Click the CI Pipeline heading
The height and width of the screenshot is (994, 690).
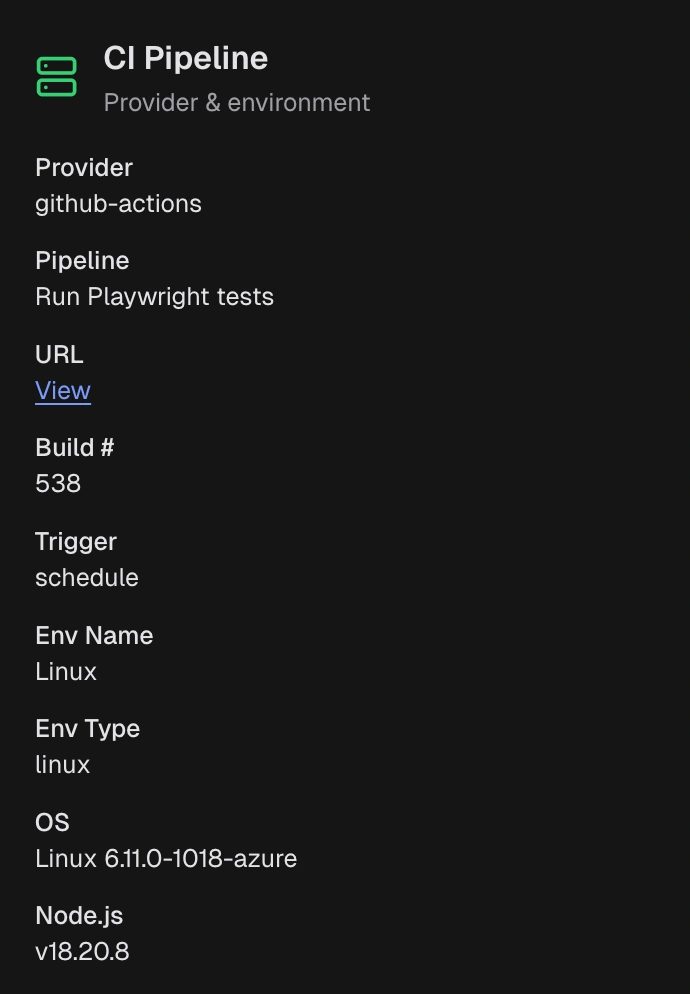point(185,58)
